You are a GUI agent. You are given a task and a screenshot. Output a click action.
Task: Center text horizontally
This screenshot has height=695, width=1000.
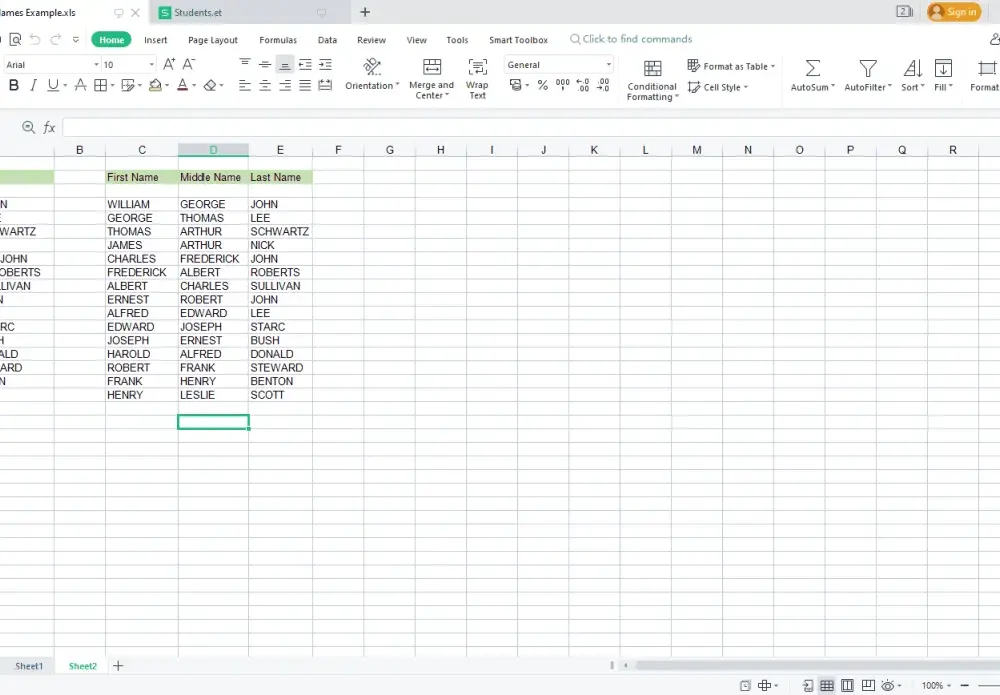click(265, 85)
